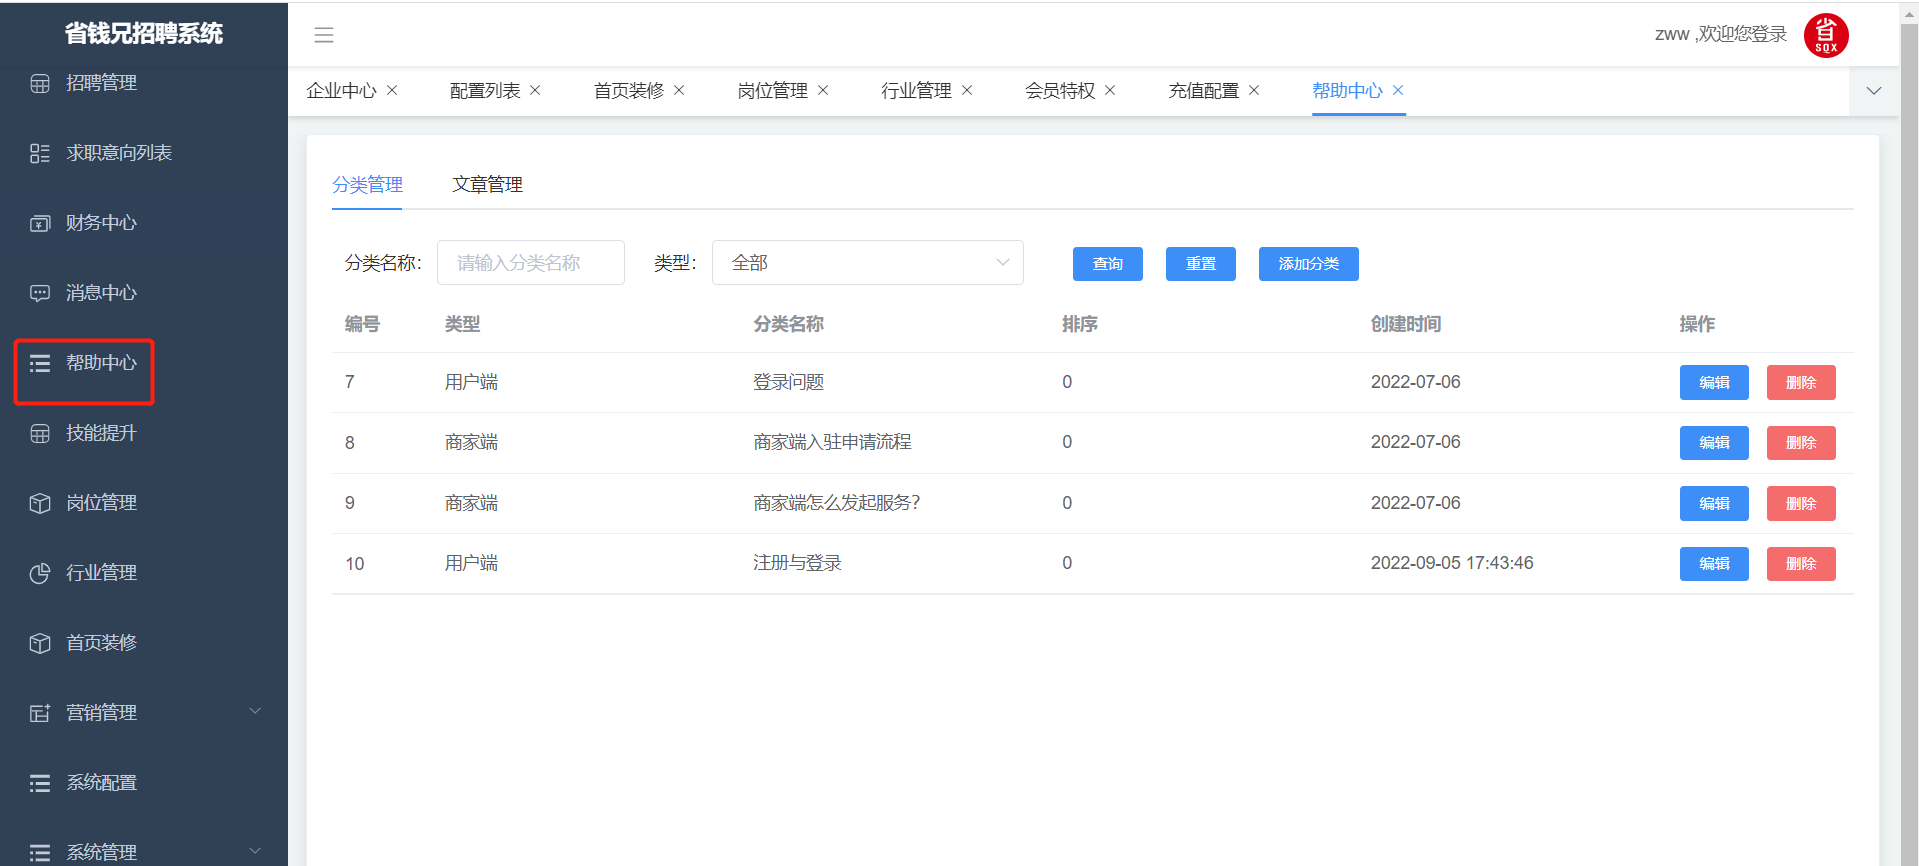
Task: Close the 企业中心 tab
Action: (x=392, y=90)
